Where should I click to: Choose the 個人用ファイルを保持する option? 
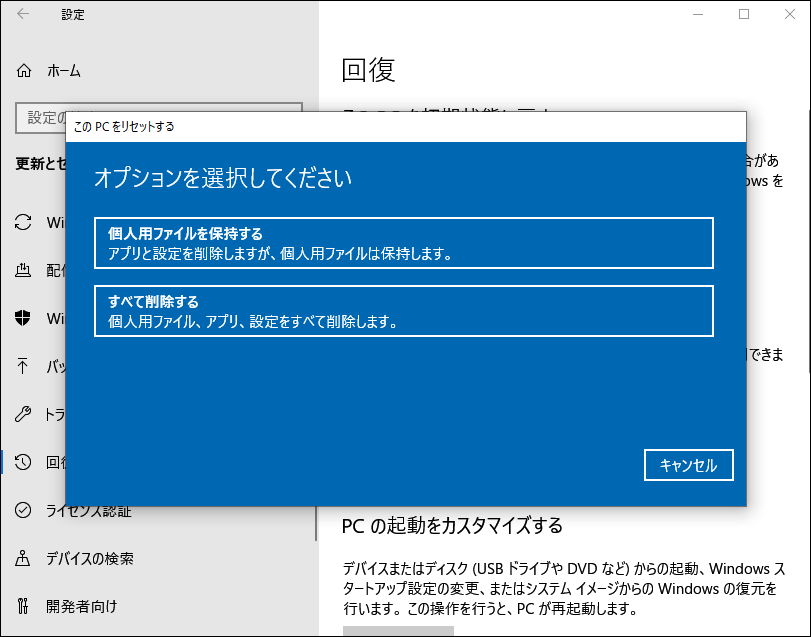click(405, 243)
